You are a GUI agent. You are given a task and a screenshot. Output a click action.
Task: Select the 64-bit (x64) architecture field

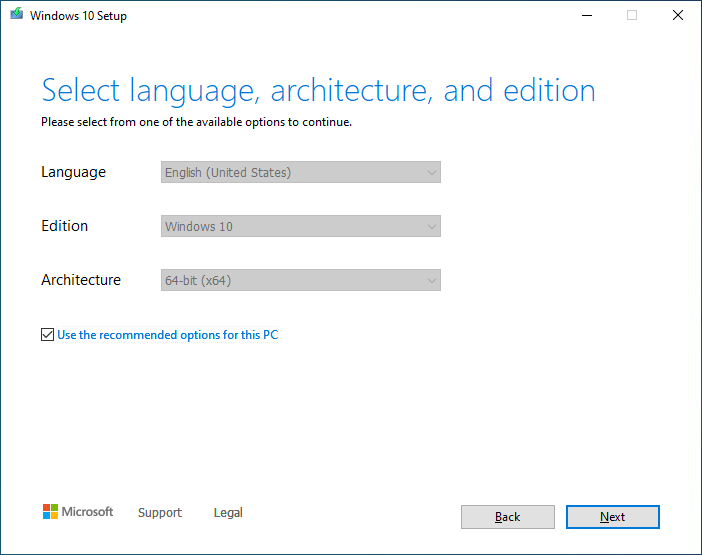pos(290,281)
